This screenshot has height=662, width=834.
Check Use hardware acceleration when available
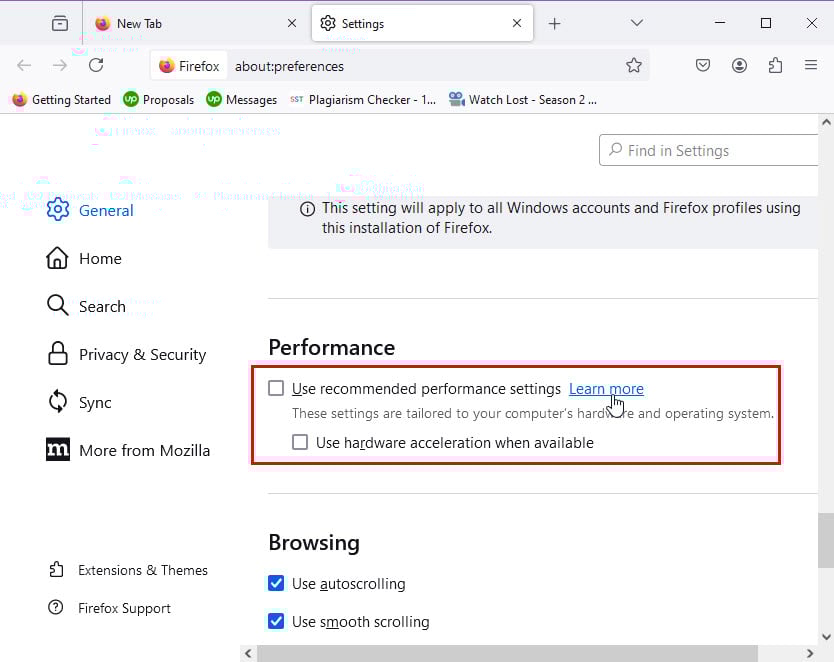(x=300, y=441)
